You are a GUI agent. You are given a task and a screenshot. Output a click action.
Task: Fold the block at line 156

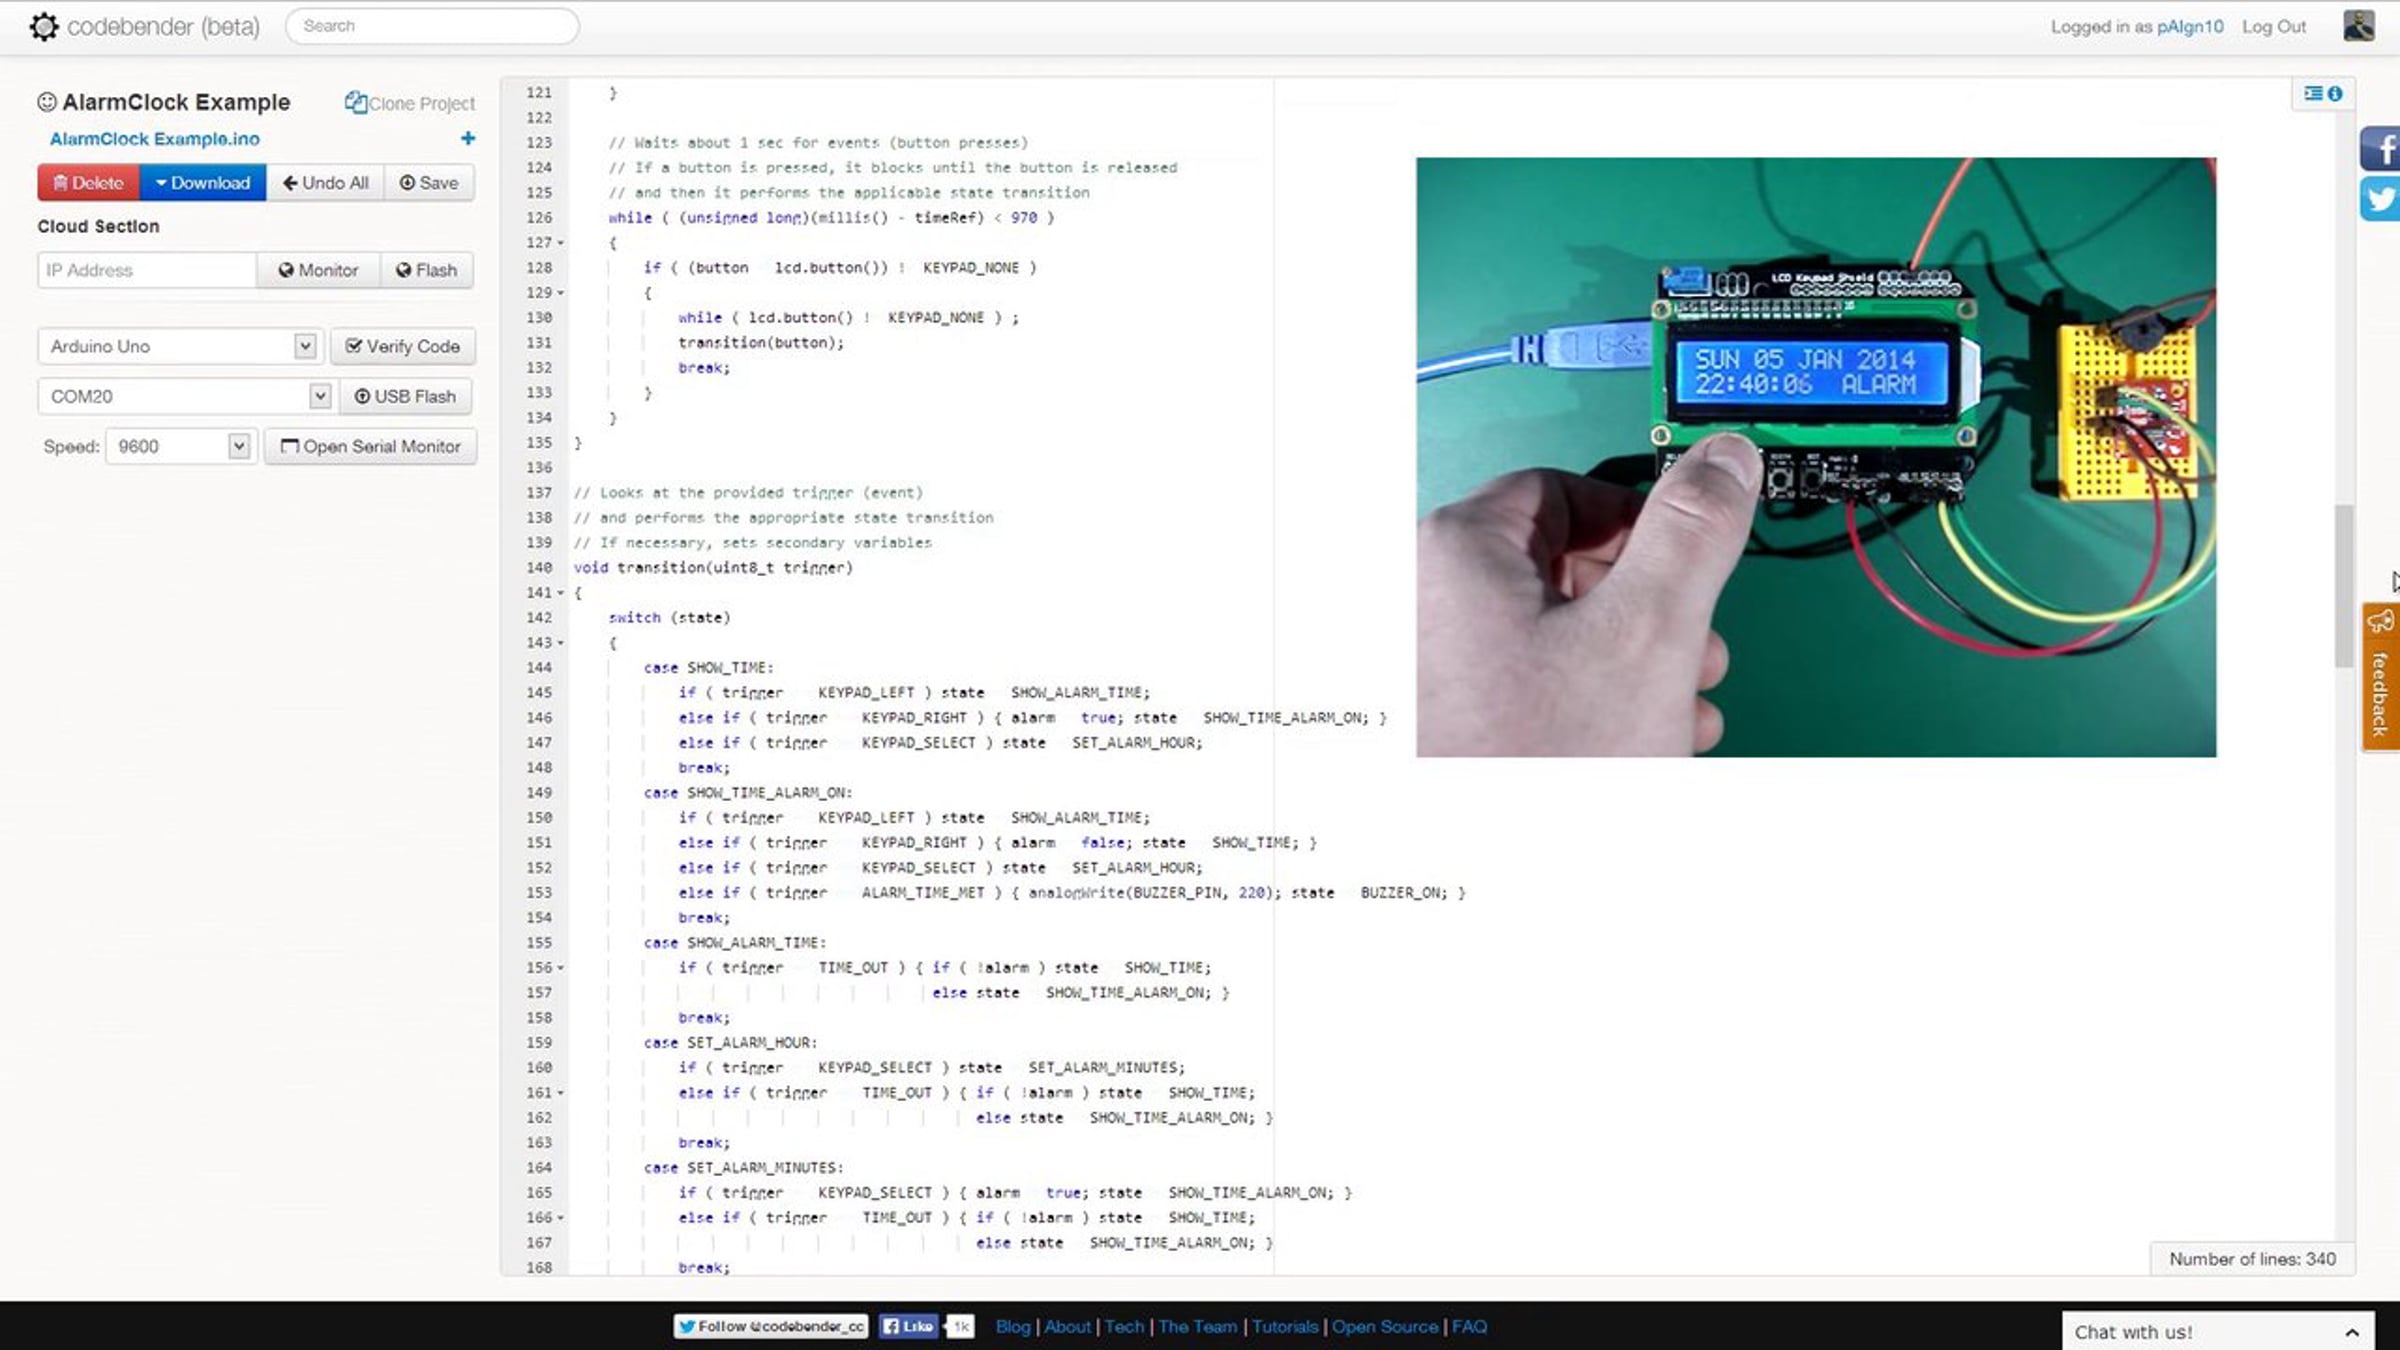(x=561, y=968)
